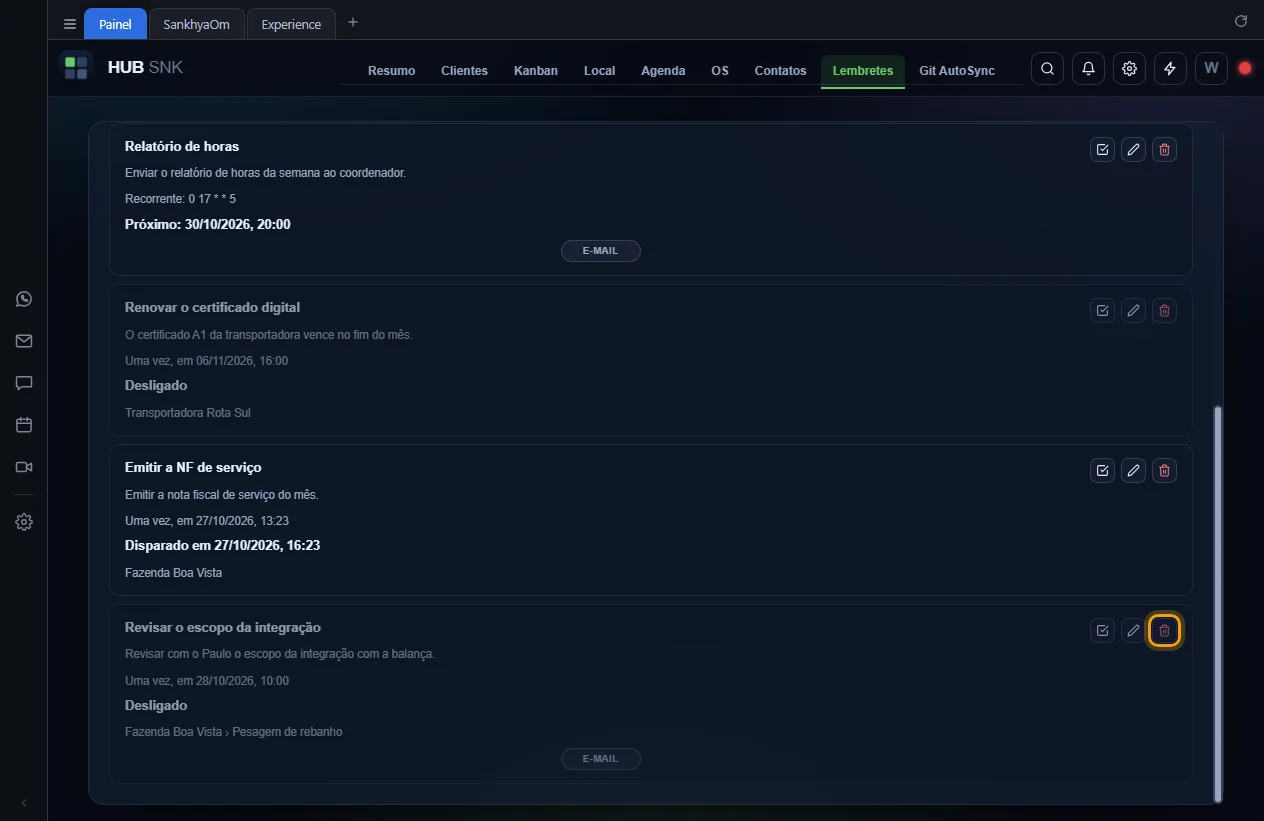The width and height of the screenshot is (1264, 821).
Task: Edit the Emitir a NF de serviço reminder
Action: click(x=1133, y=470)
